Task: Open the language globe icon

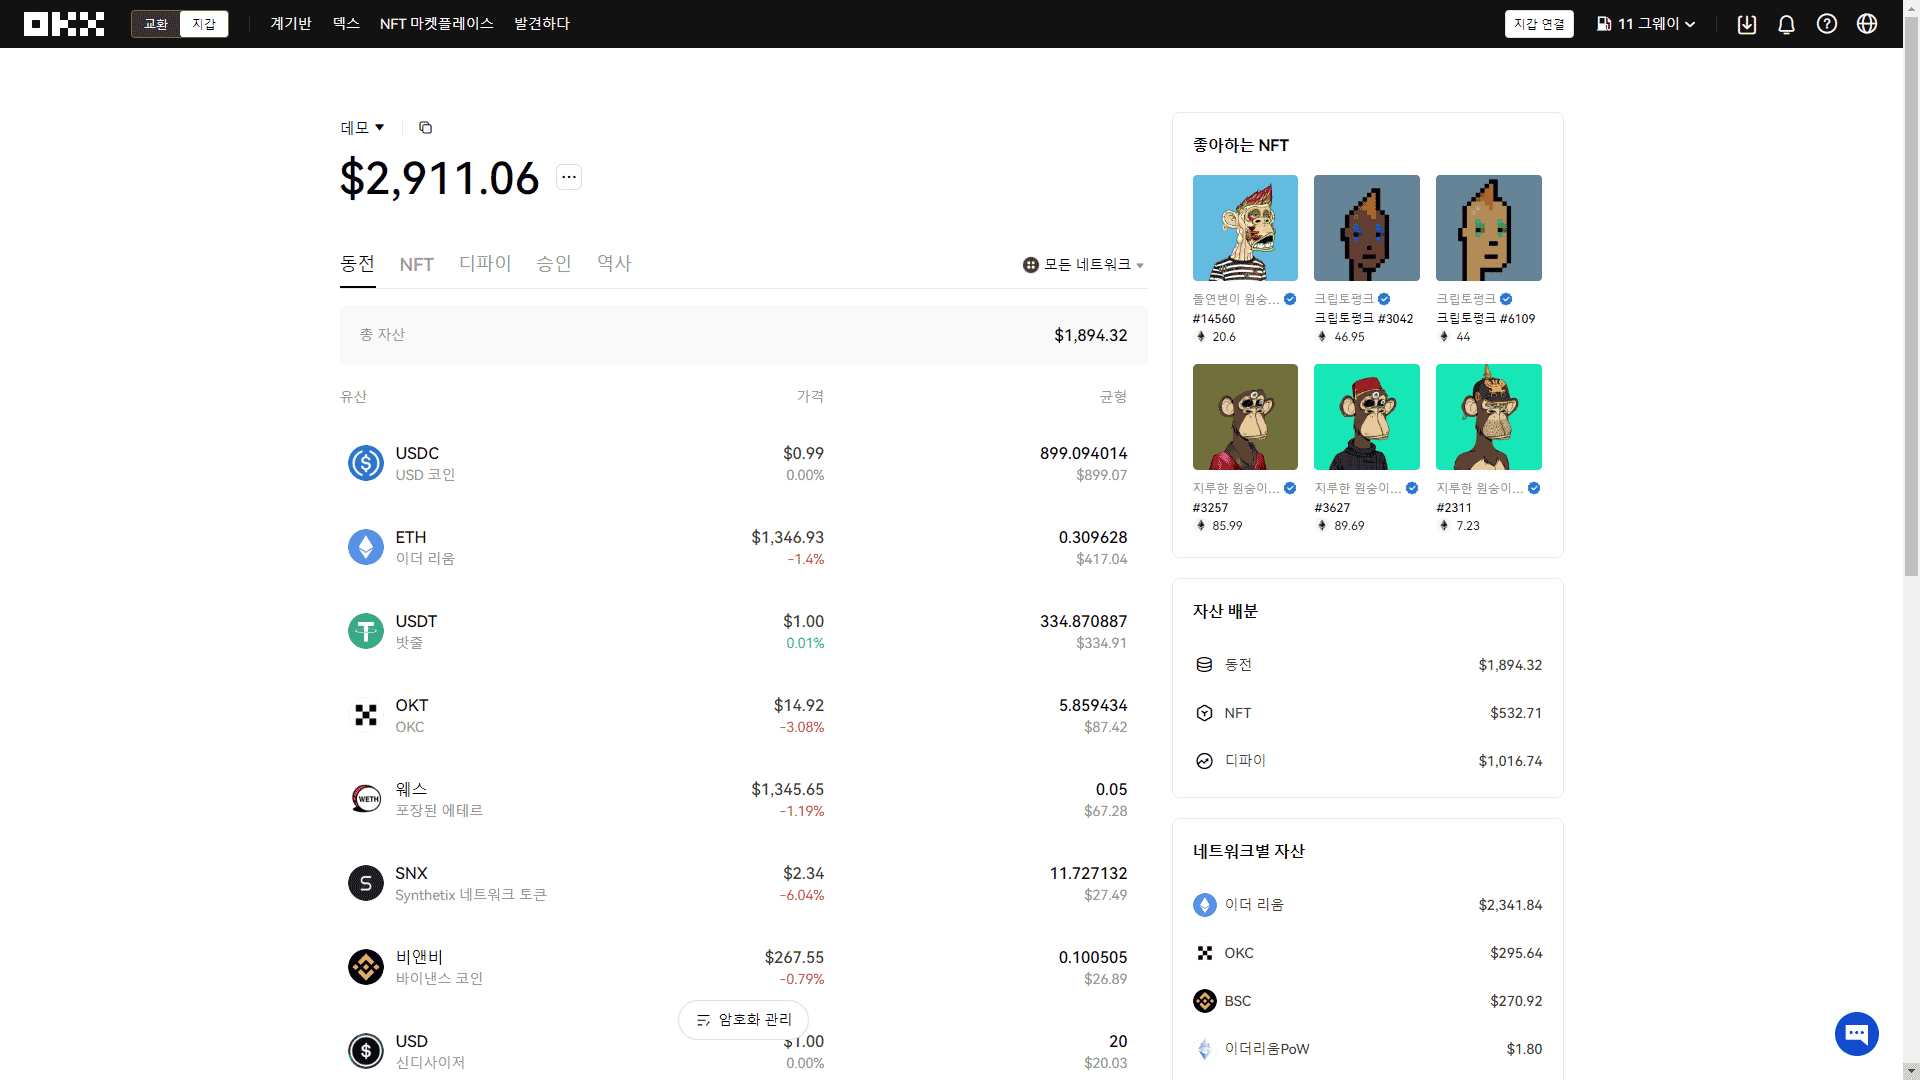Action: pos(1867,24)
